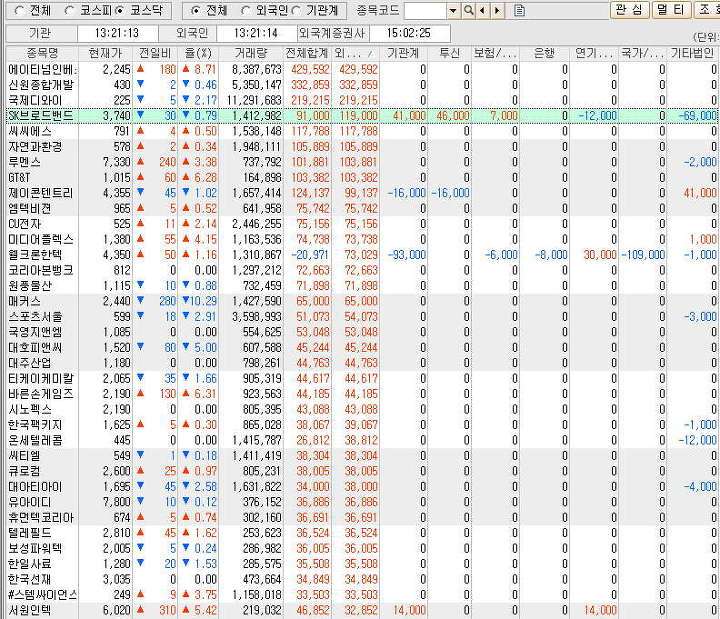The image size is (720, 619).
Task: Select the highlighted SK브로드밴드 row
Action: pos(363,116)
